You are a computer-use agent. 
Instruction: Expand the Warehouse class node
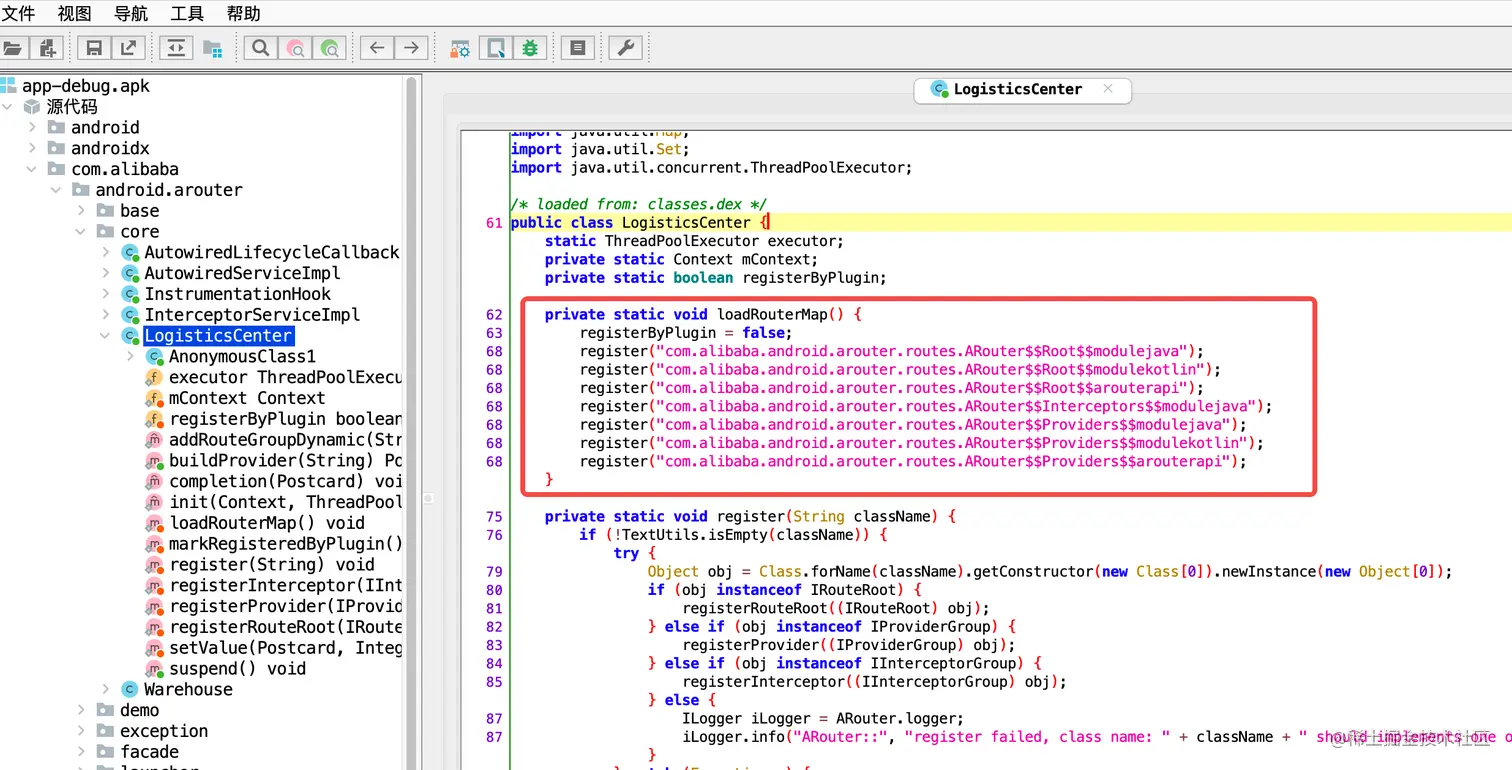tap(106, 689)
